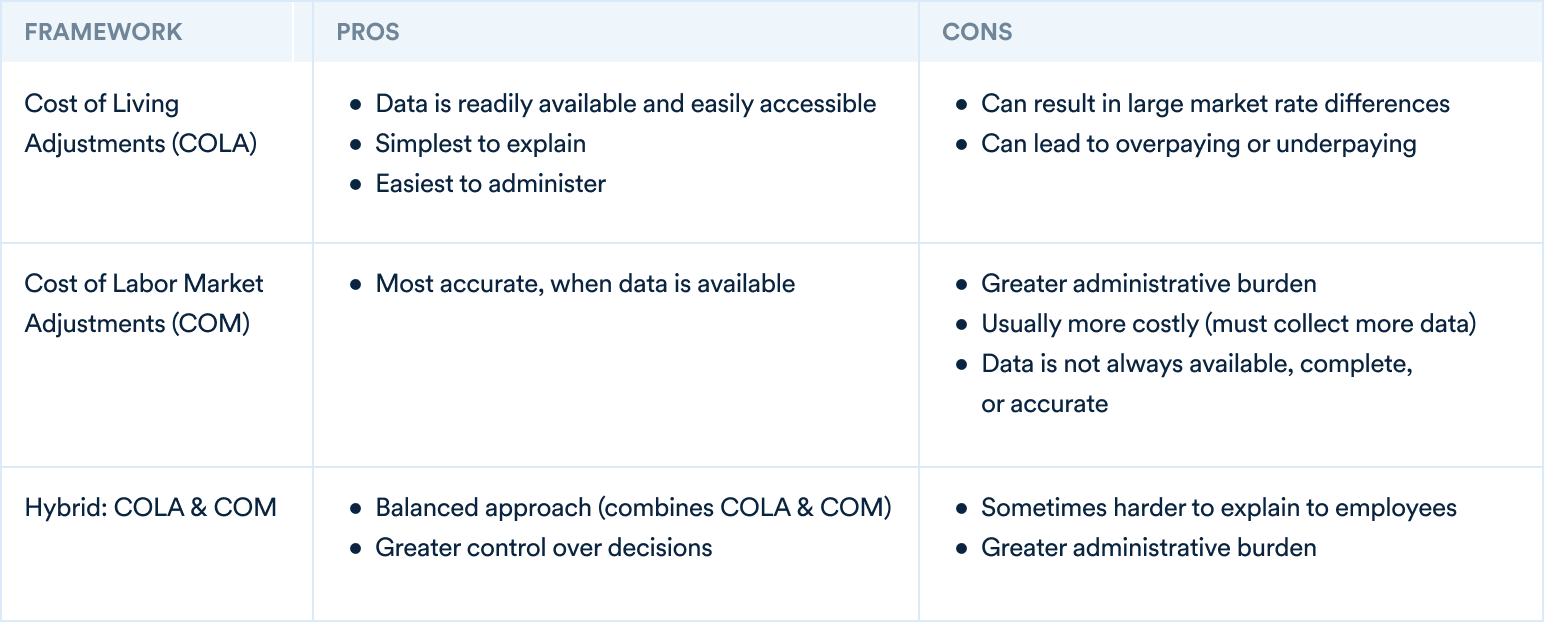The width and height of the screenshot is (1544, 622).
Task: Click 'Balanced approach (combines COLA & COM)'
Action: point(633,507)
